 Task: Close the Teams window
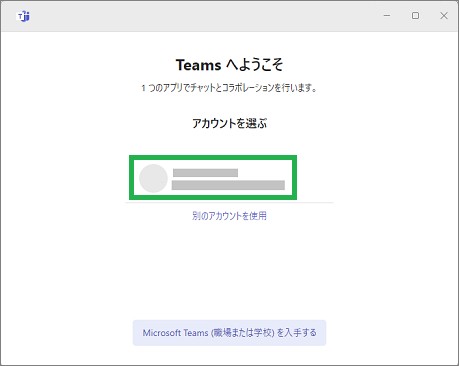(444, 16)
